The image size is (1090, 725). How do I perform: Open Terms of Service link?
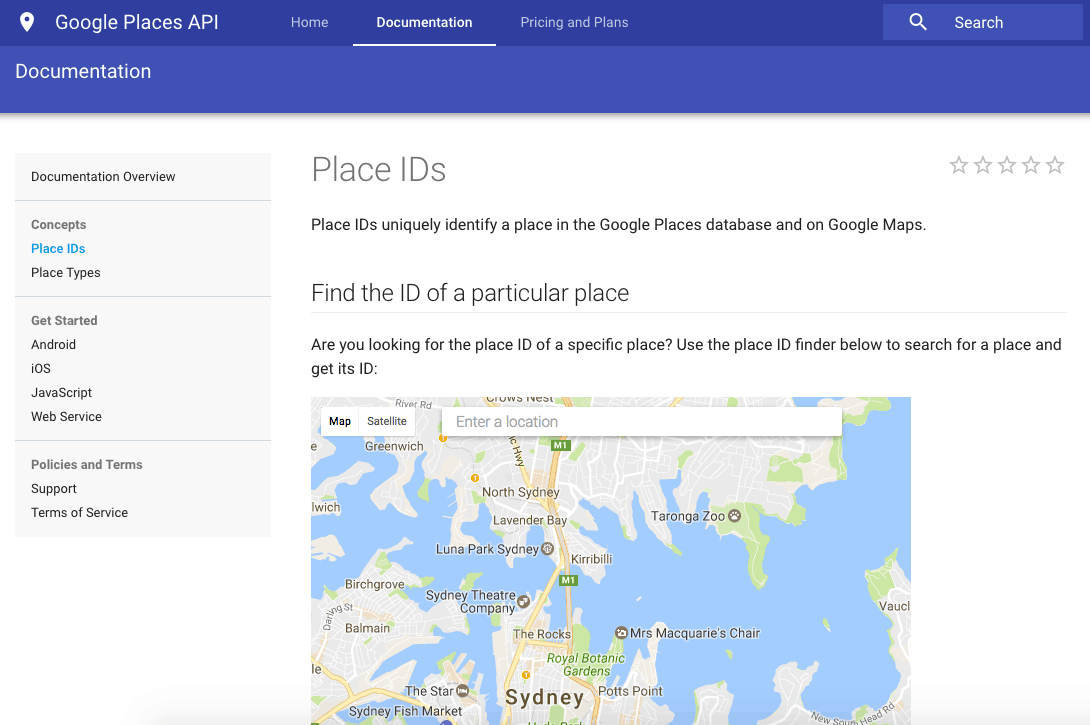[79, 512]
